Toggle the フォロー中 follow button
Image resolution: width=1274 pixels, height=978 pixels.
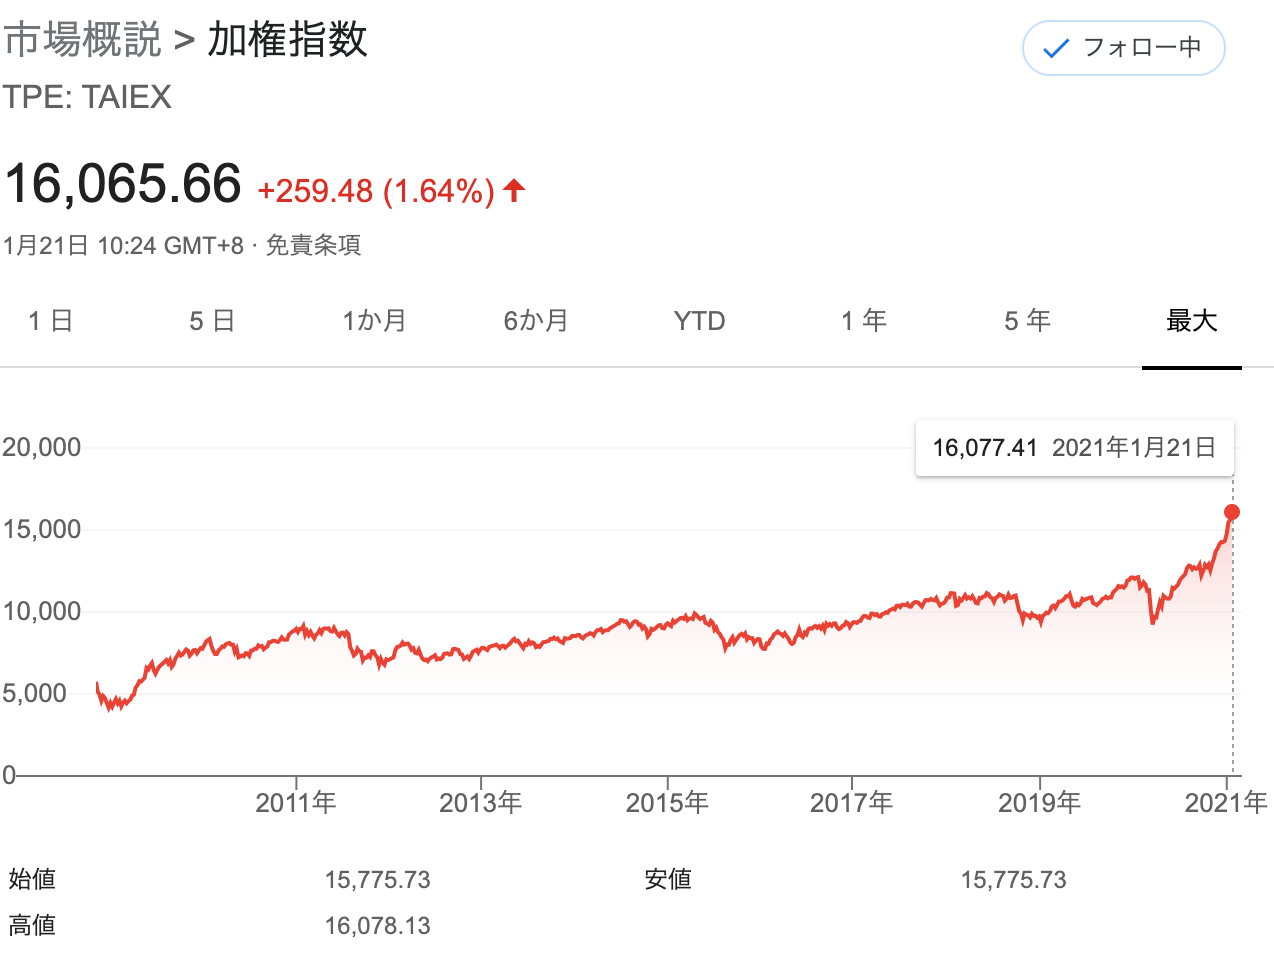tap(1123, 48)
